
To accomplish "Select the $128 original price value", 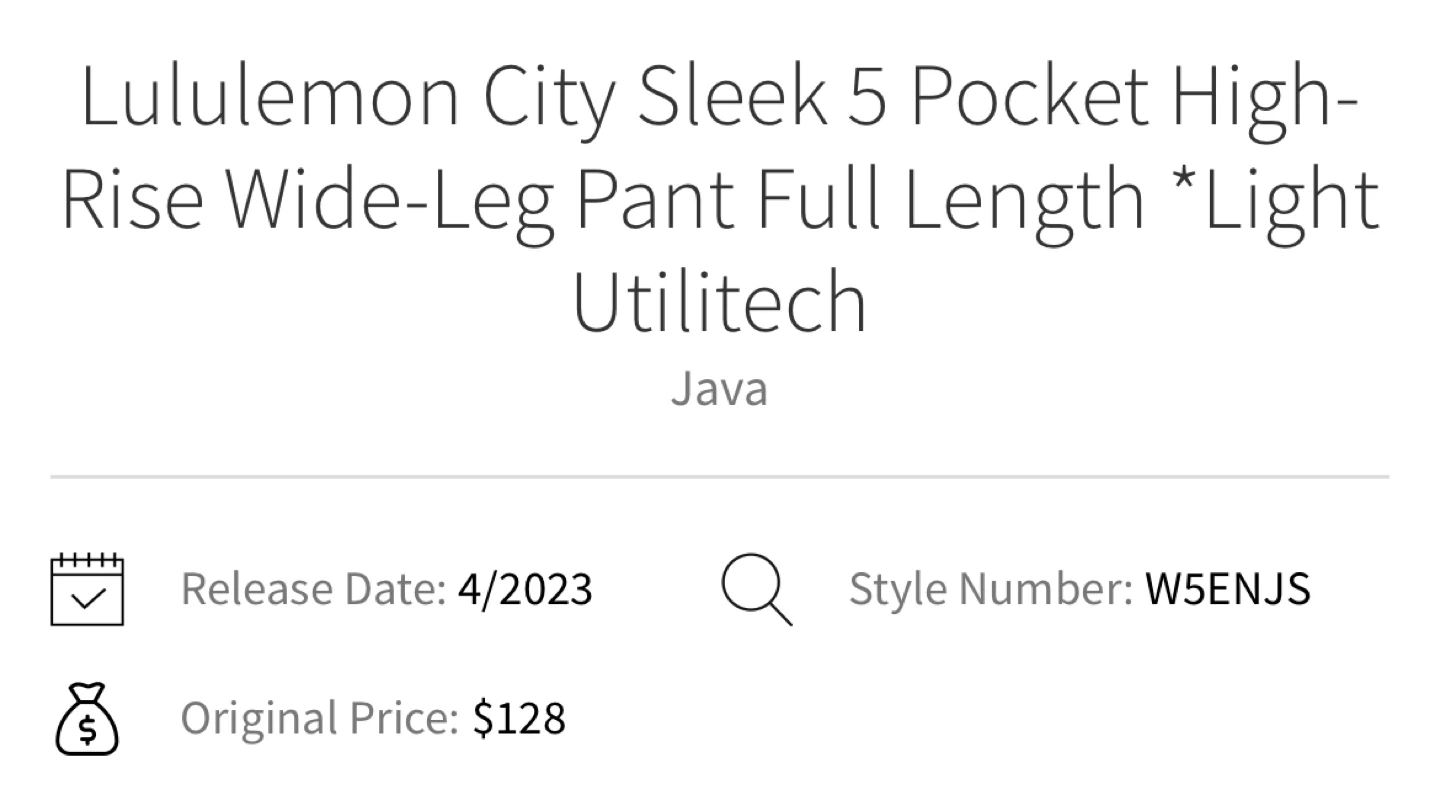I will pyautogui.click(x=520, y=718).
